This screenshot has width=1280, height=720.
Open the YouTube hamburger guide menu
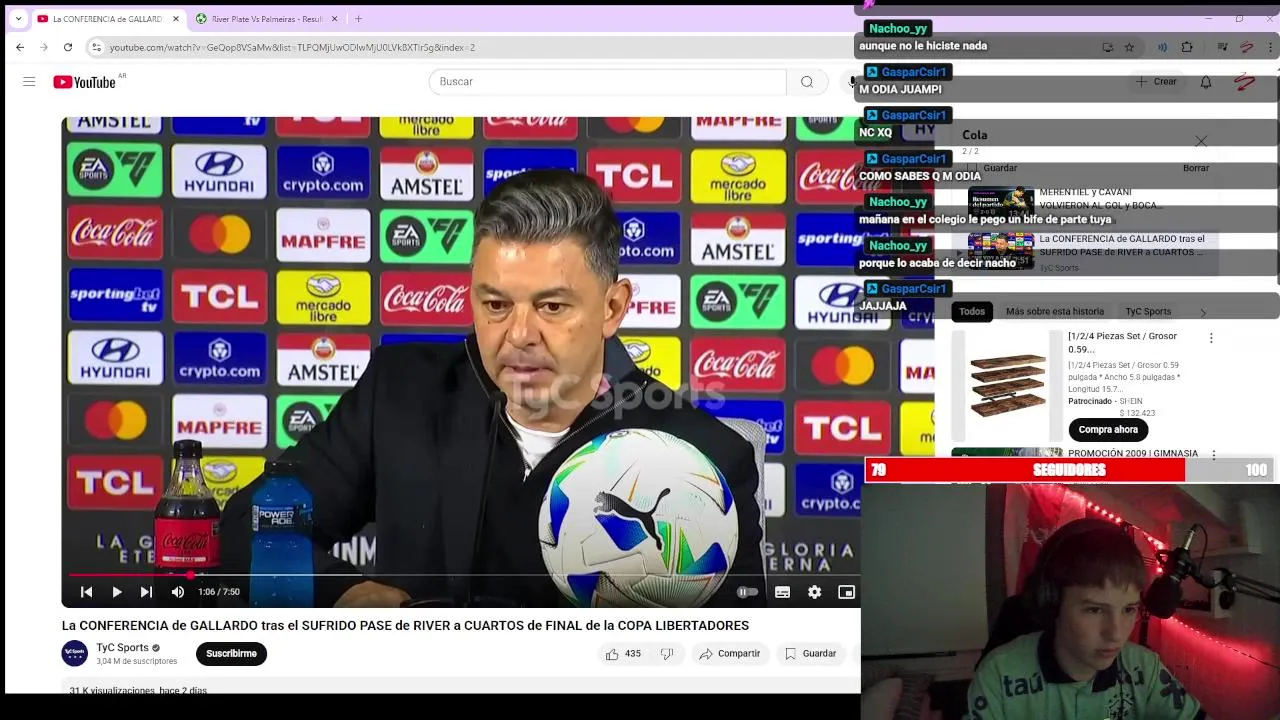point(29,82)
